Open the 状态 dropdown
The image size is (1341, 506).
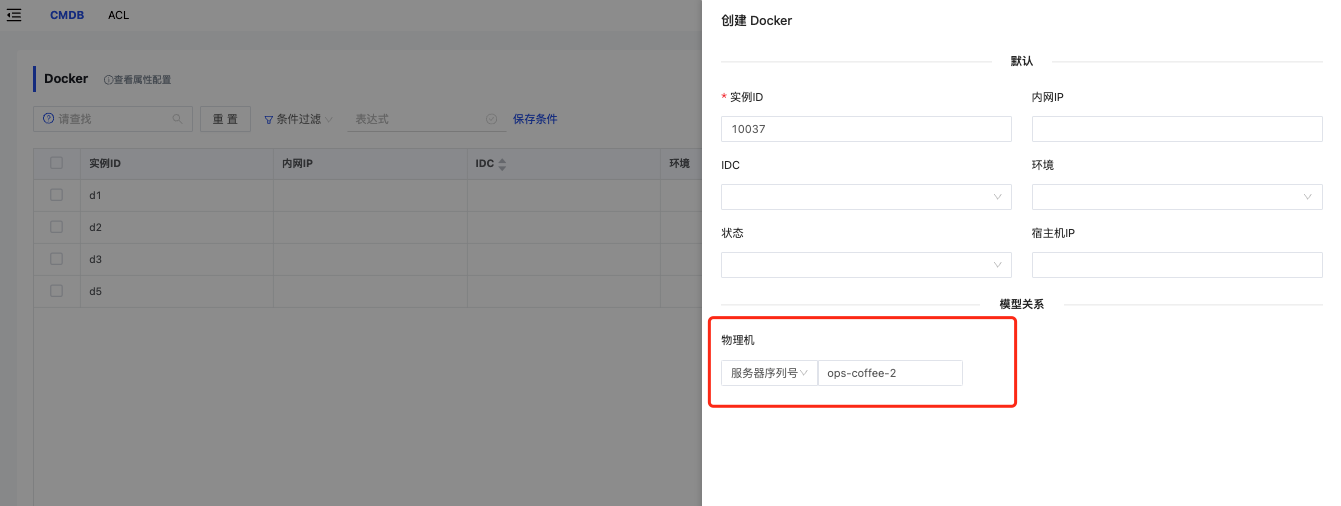(865, 265)
